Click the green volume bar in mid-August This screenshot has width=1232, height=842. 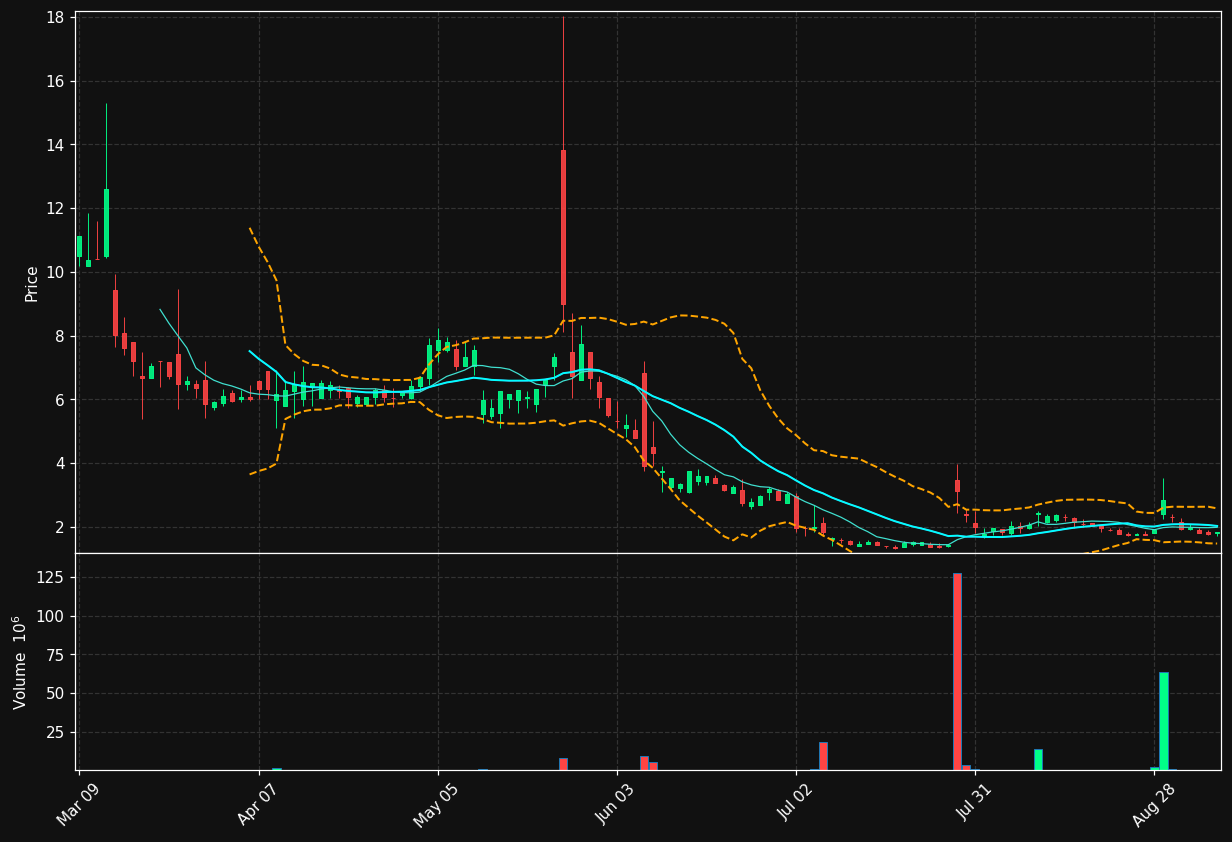tap(1038, 760)
